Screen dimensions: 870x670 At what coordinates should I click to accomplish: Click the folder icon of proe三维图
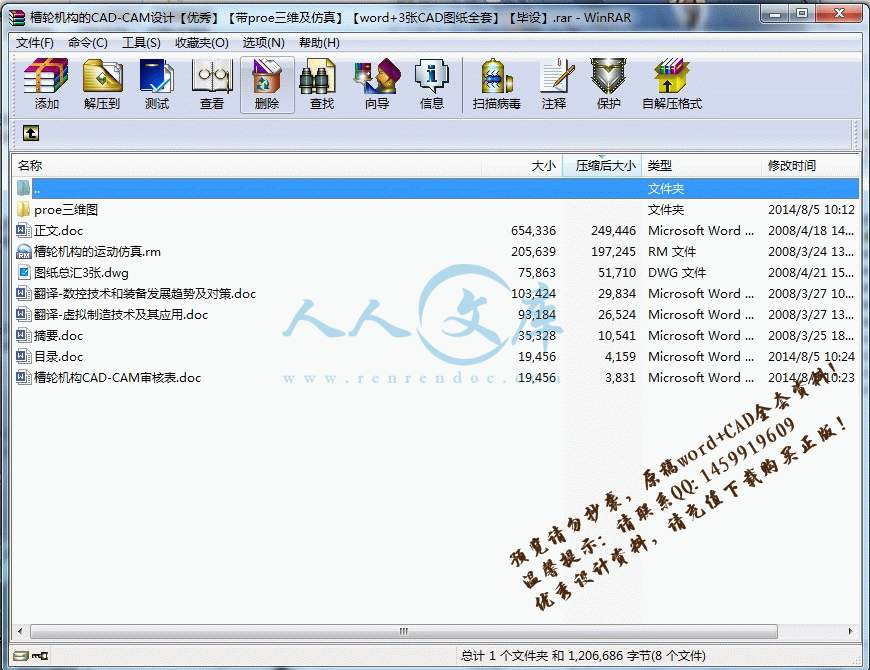pyautogui.click(x=23, y=209)
